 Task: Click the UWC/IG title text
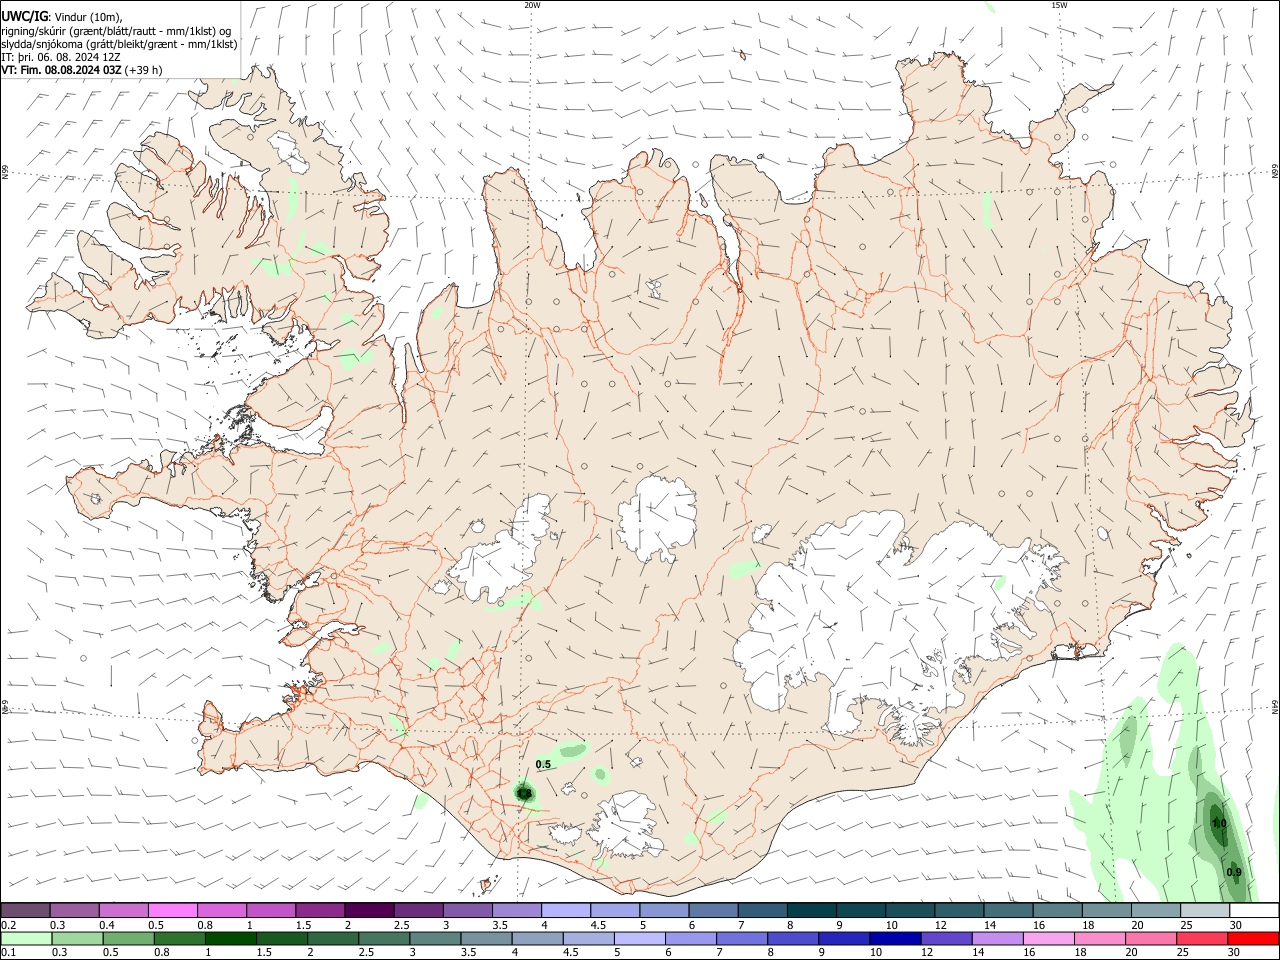pyautogui.click(x=23, y=17)
